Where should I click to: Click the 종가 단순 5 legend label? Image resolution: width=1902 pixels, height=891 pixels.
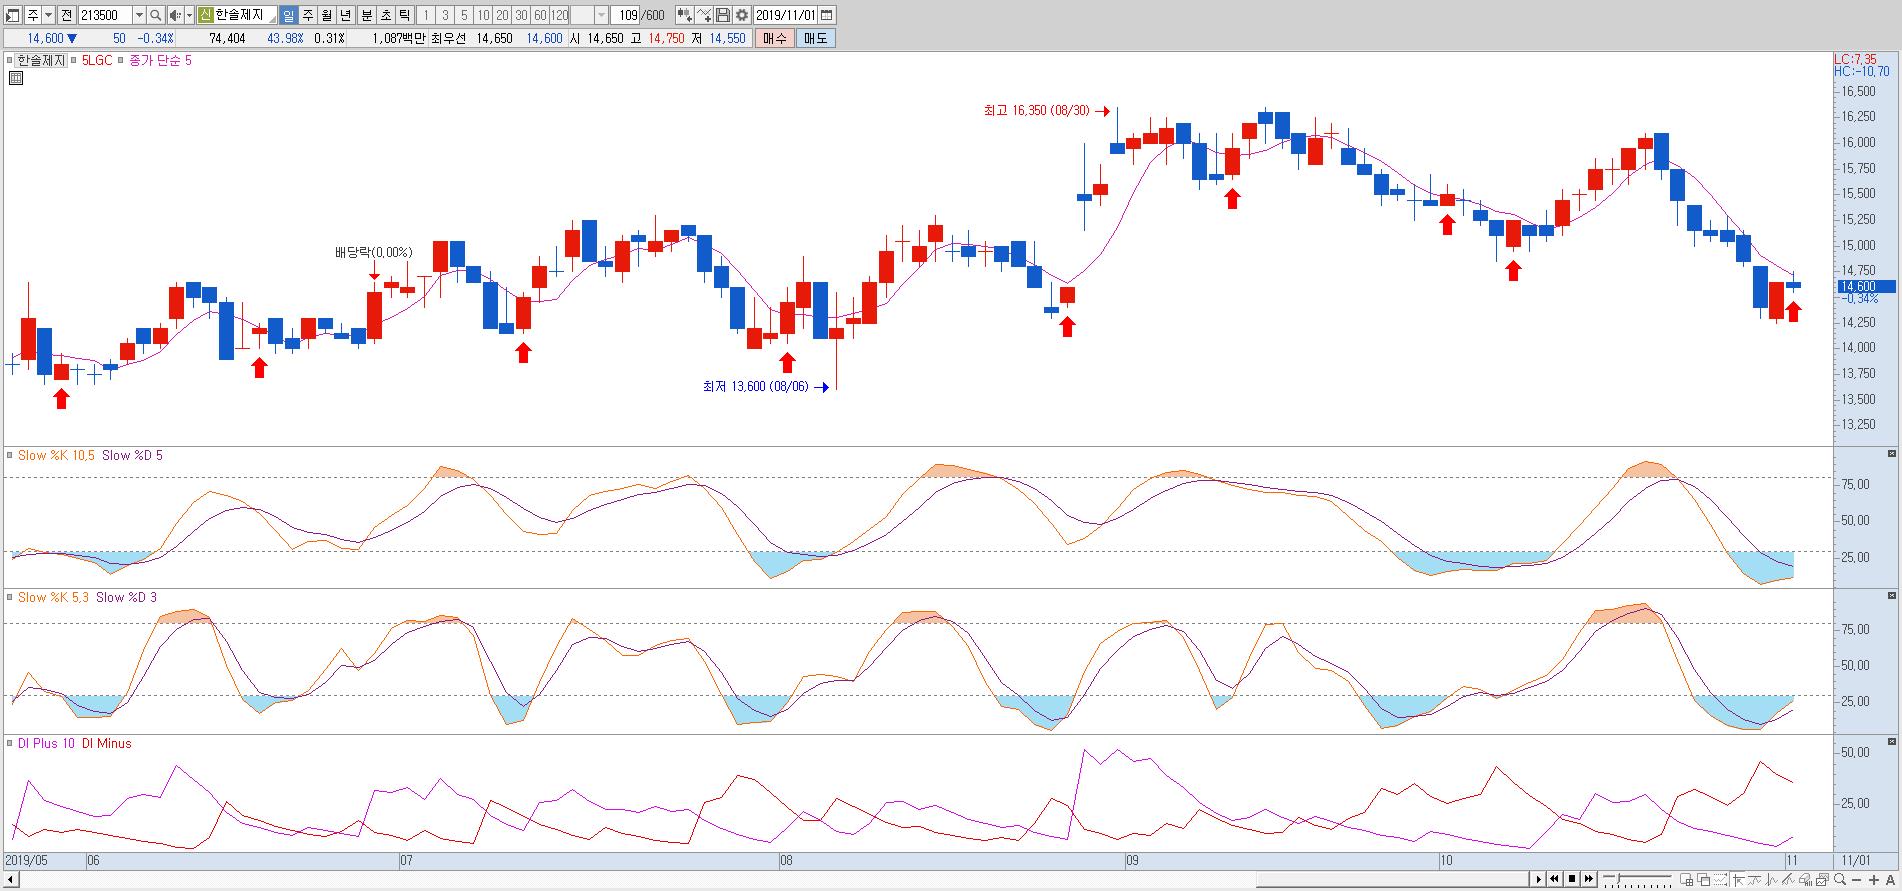tap(160, 60)
